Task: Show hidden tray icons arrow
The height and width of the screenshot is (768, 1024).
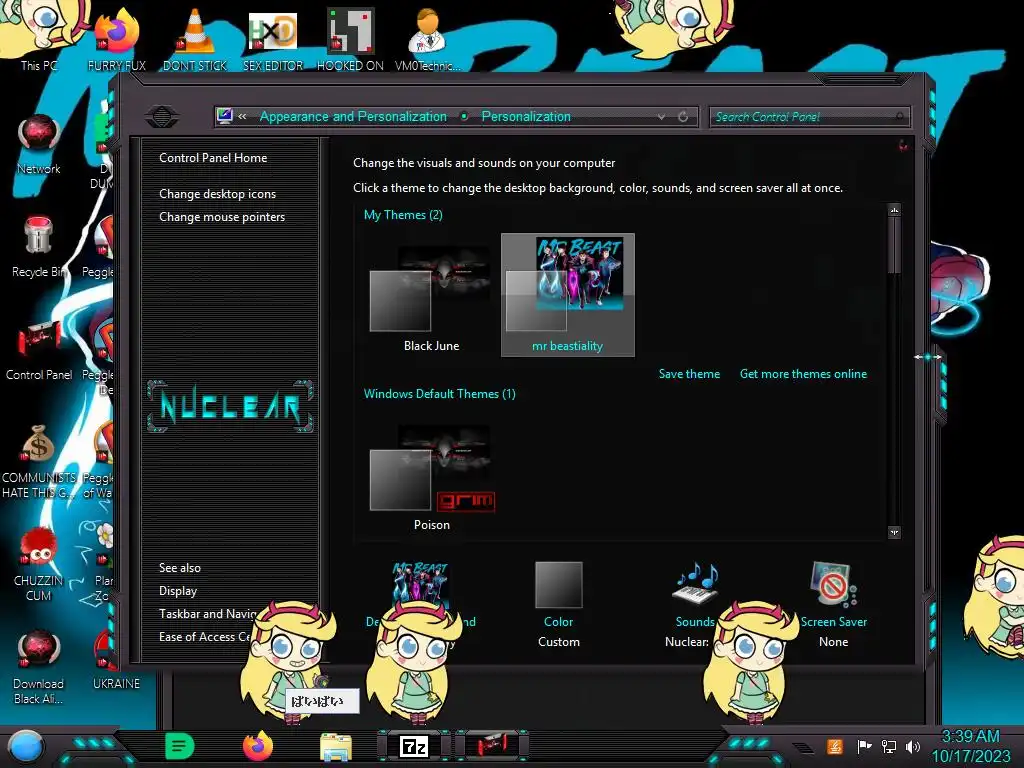Action: tap(803, 747)
